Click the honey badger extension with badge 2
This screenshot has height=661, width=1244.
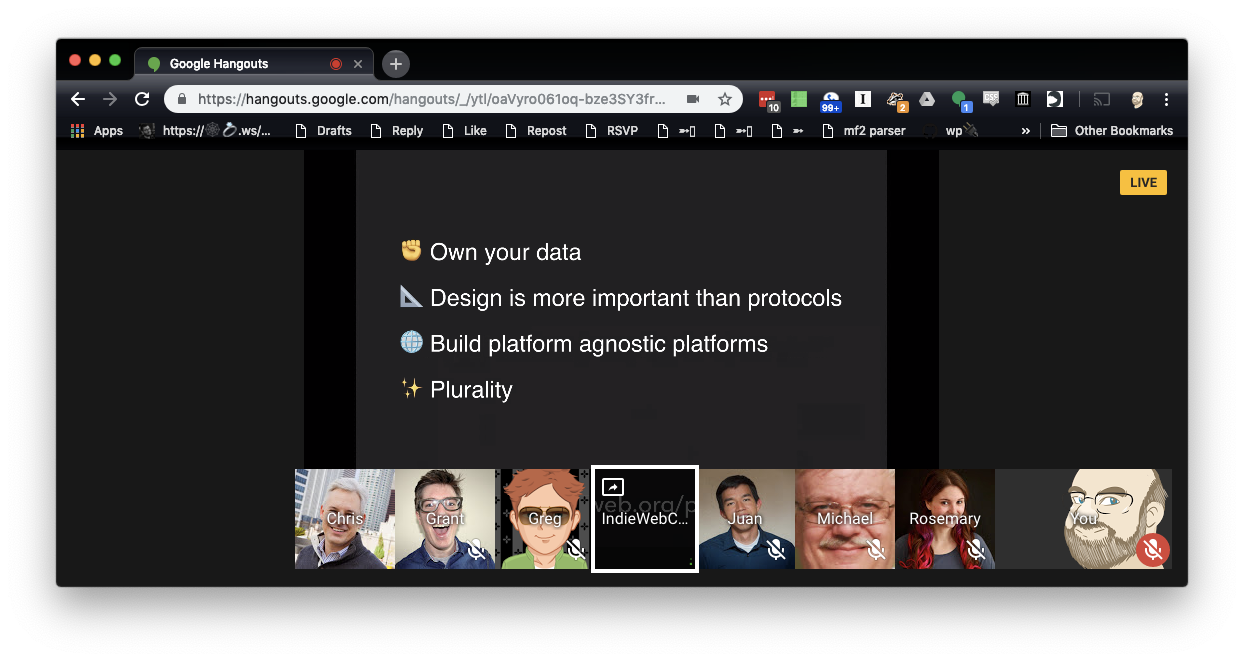[x=896, y=99]
